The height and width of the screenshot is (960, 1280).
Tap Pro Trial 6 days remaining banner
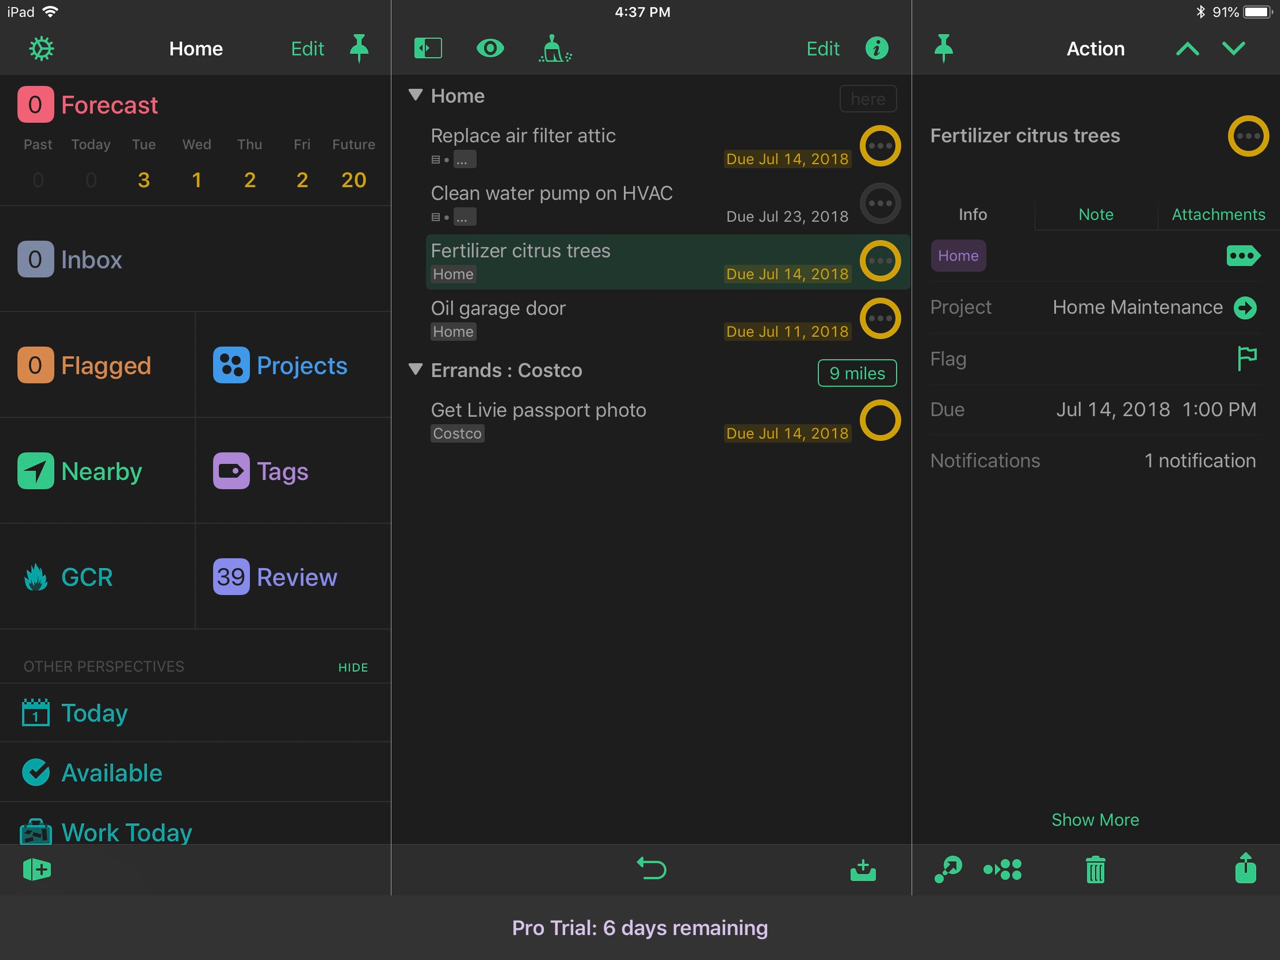pos(640,928)
